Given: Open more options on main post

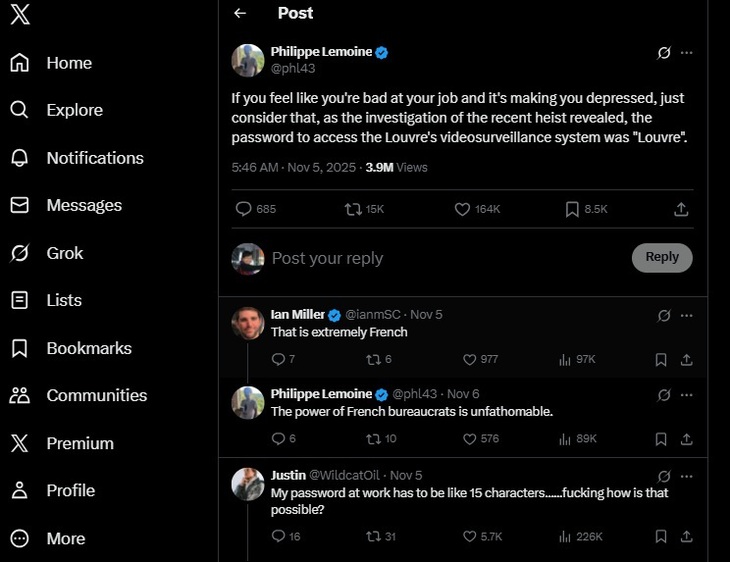Looking at the screenshot, I should [x=686, y=53].
